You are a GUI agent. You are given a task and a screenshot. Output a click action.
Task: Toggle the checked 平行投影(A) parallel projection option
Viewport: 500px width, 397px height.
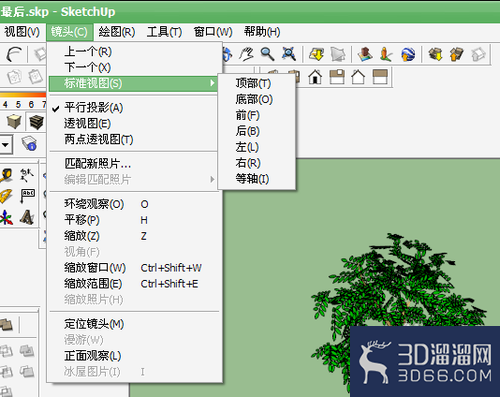click(x=133, y=108)
